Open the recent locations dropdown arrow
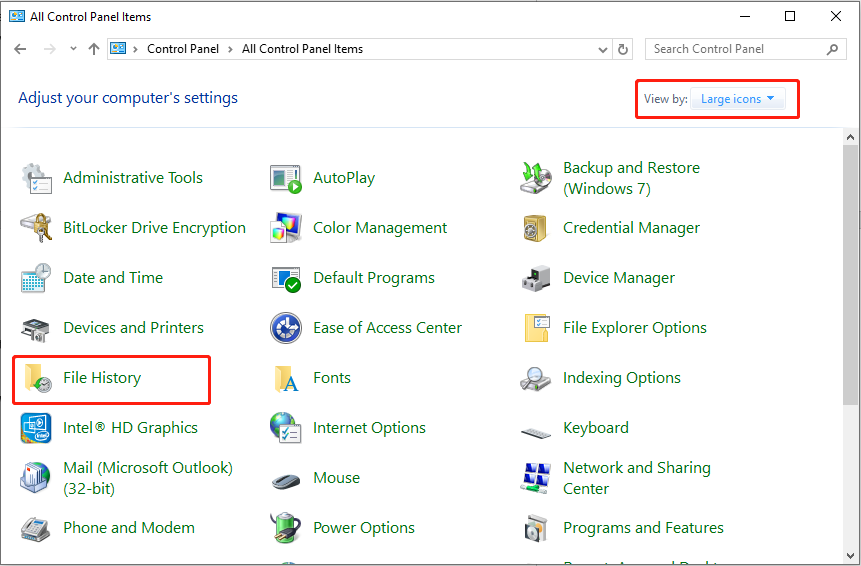Viewport: 861px width, 566px height. tap(73, 49)
